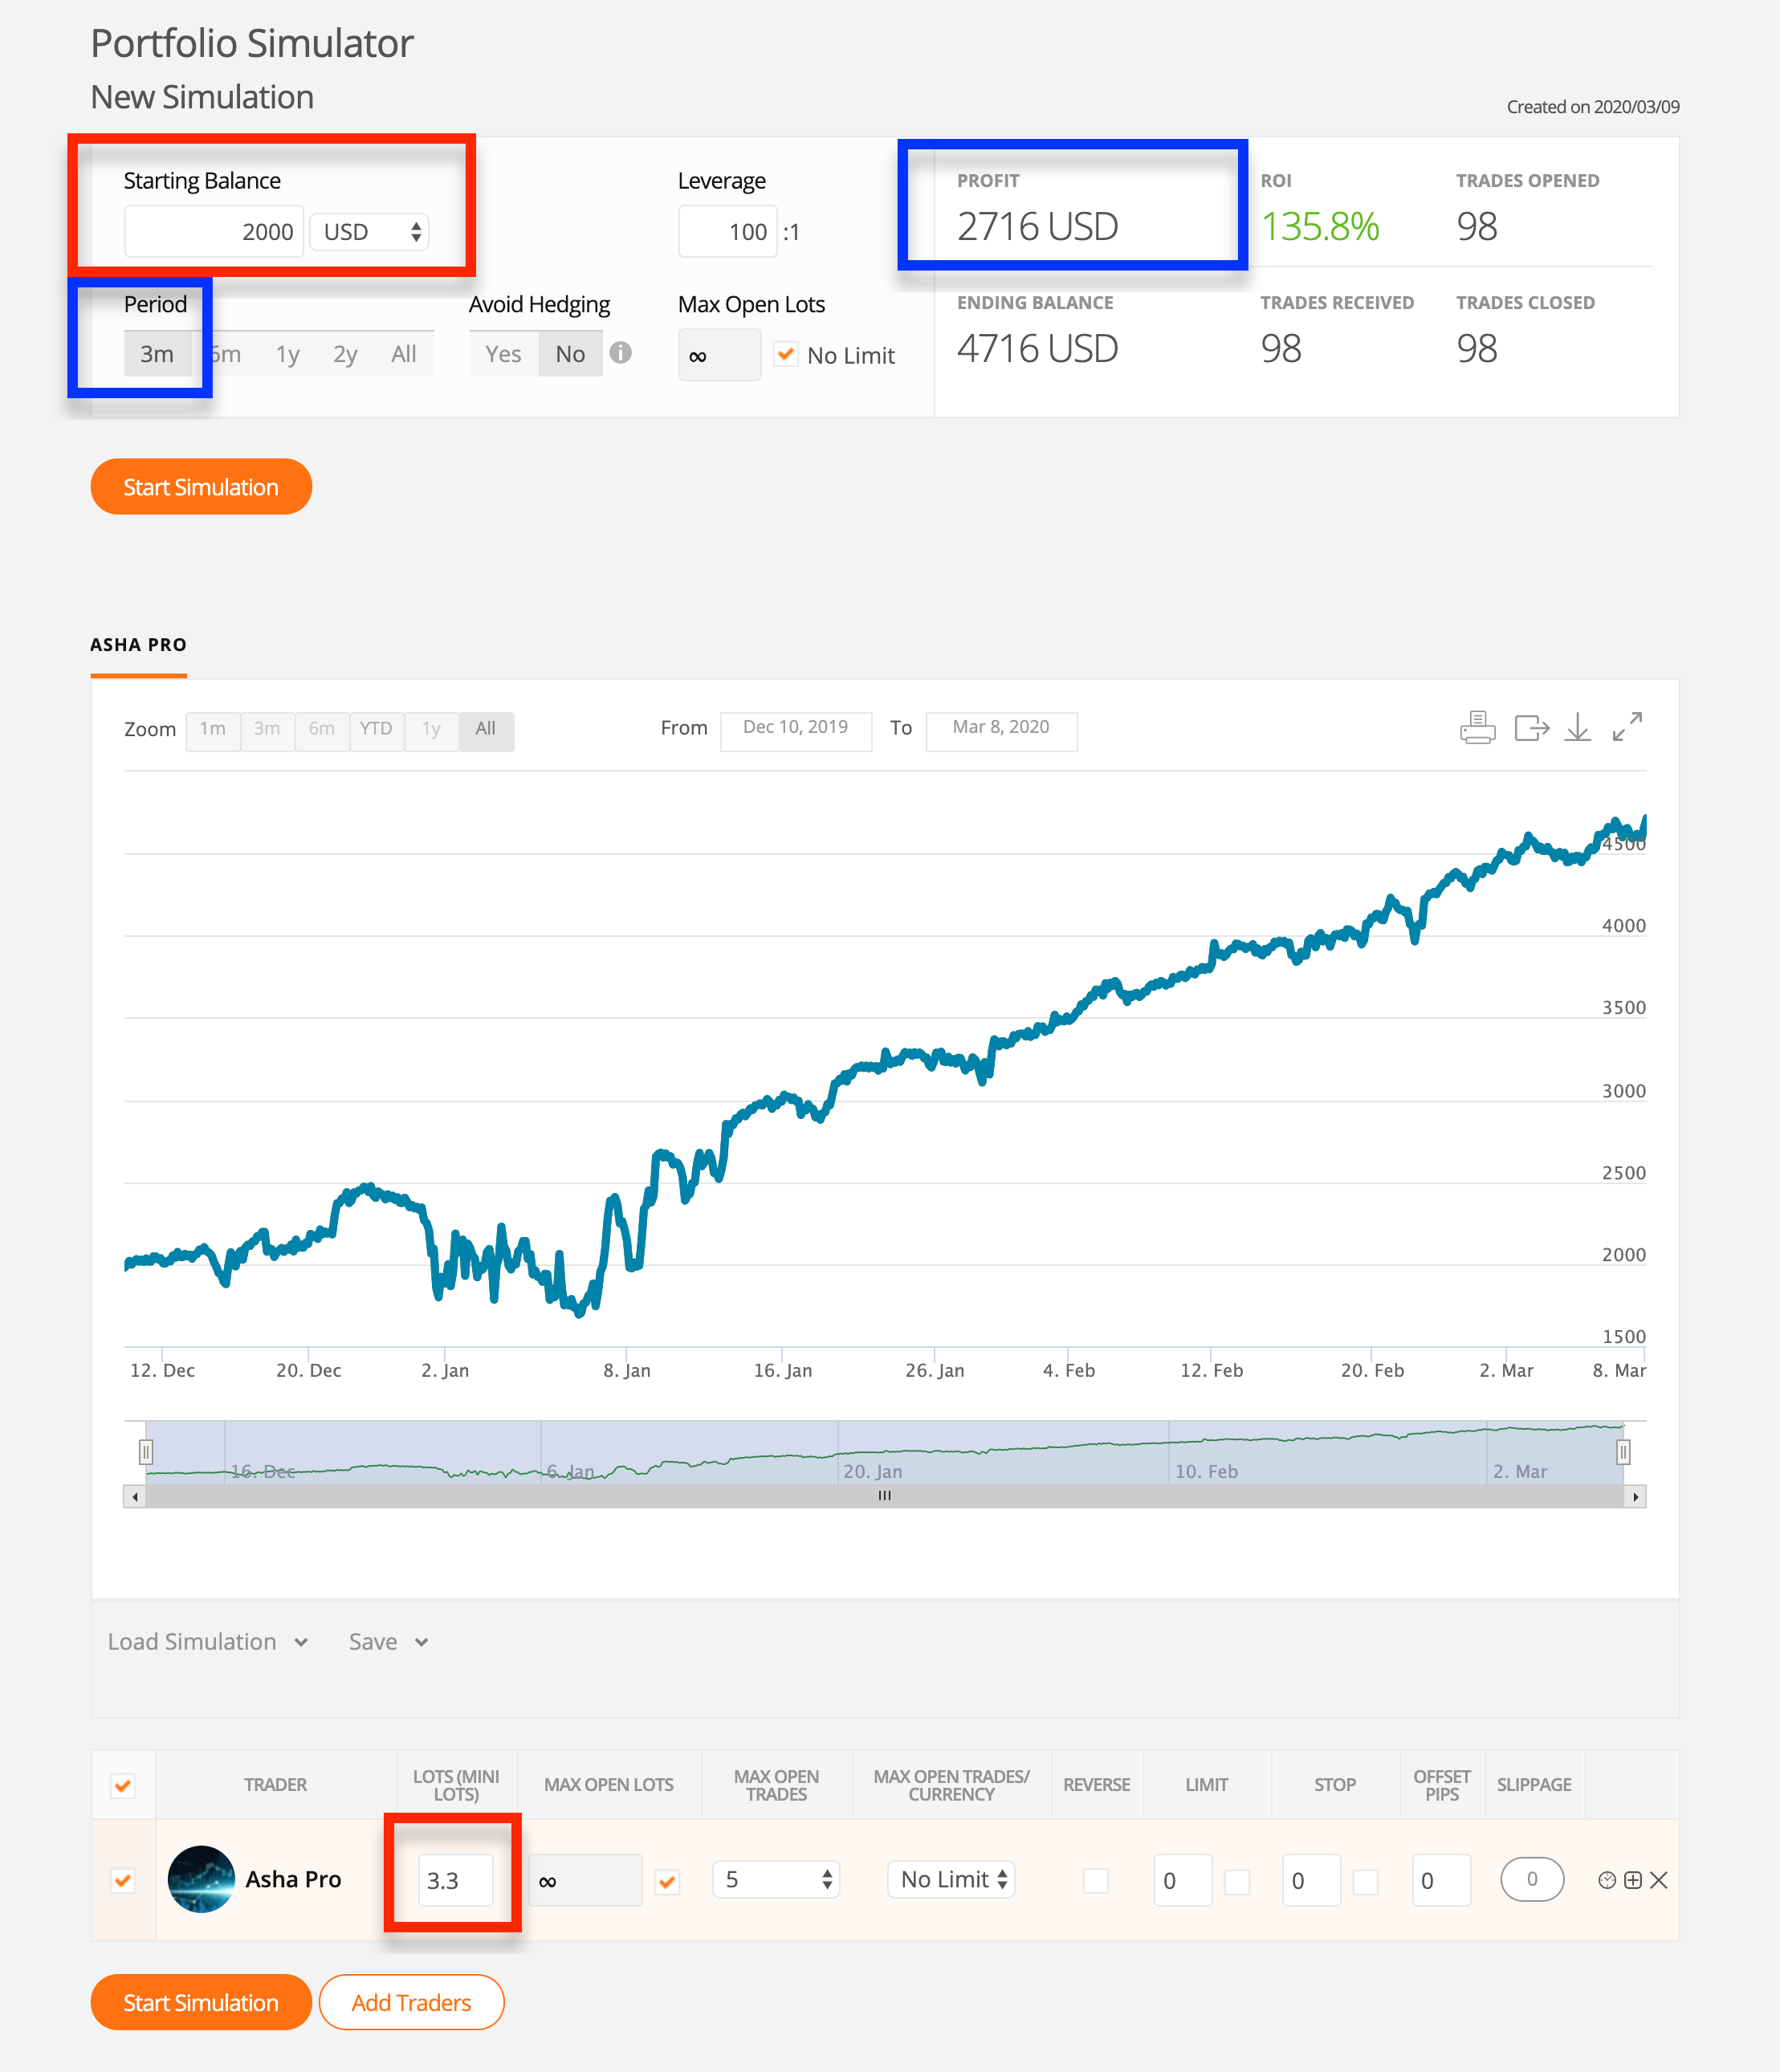Expand the Load Simulation dropdown
The width and height of the screenshot is (1780, 2072).
(x=208, y=1642)
